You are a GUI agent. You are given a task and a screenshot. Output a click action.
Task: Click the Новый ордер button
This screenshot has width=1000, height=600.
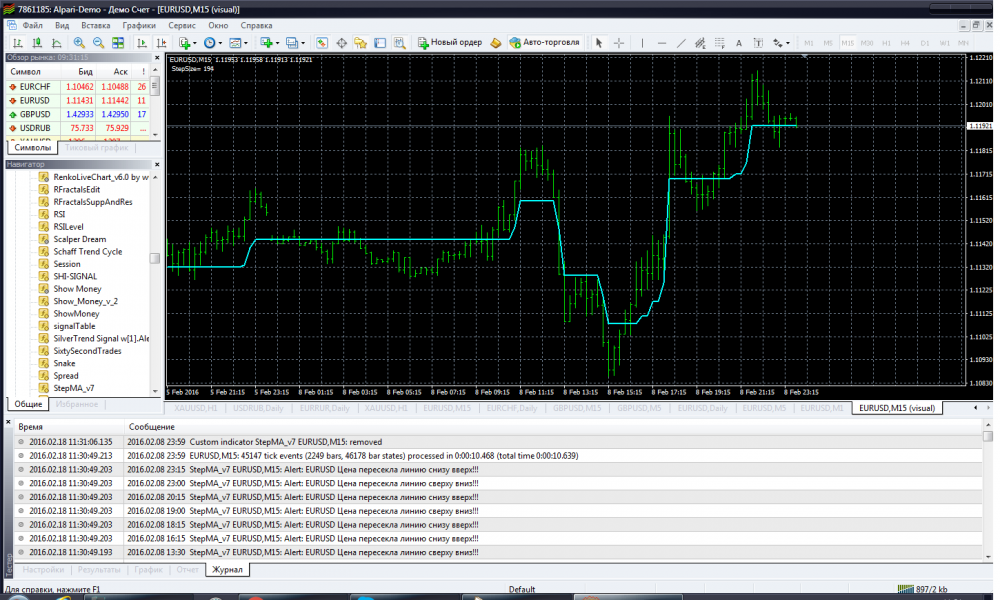tap(450, 43)
